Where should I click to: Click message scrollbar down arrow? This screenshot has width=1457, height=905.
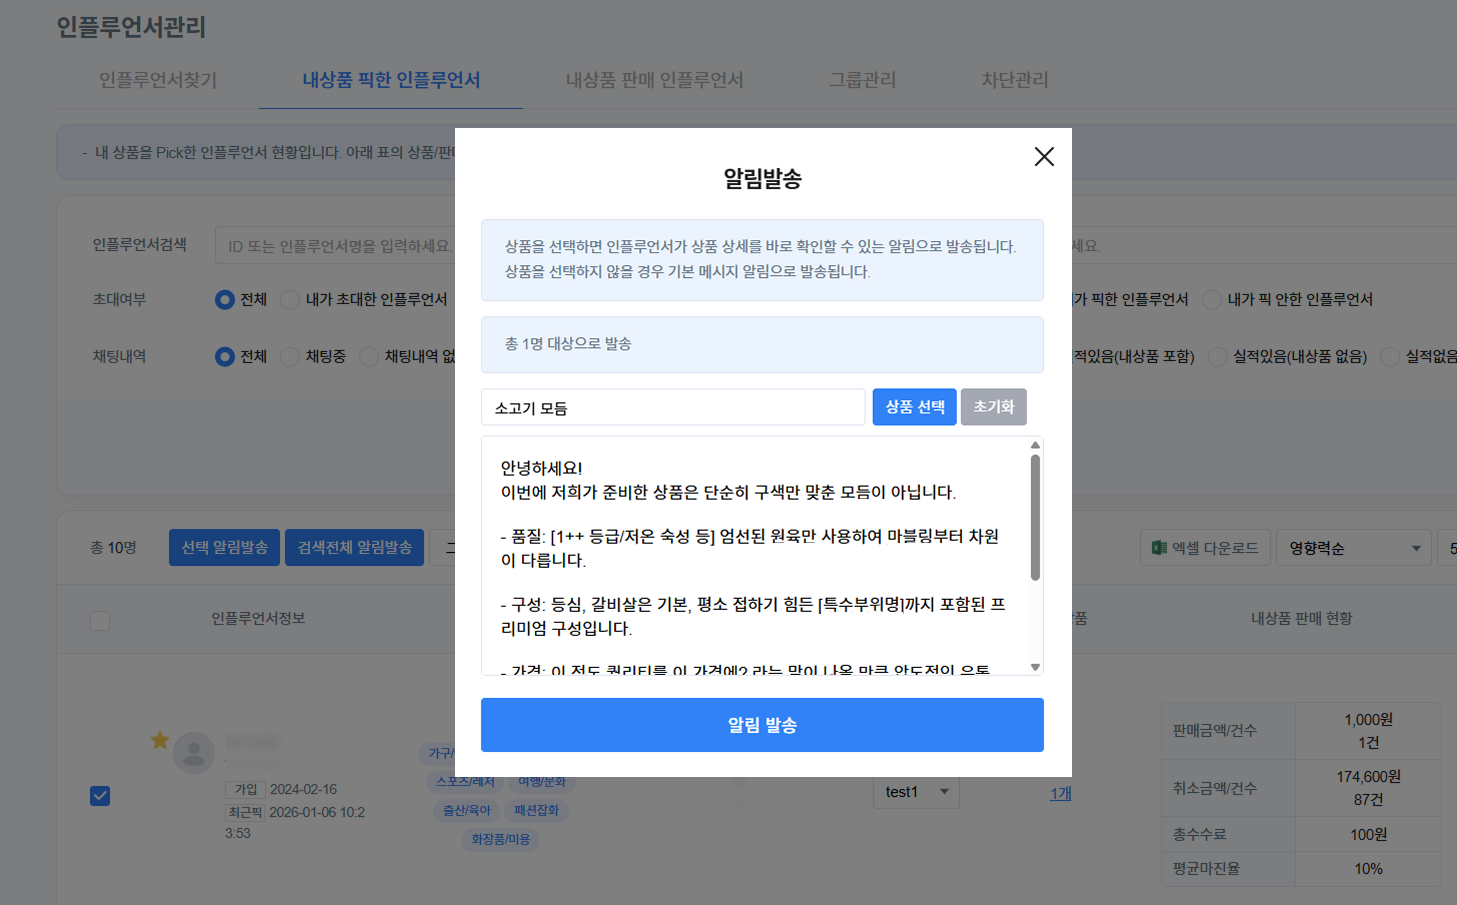[x=1035, y=667]
